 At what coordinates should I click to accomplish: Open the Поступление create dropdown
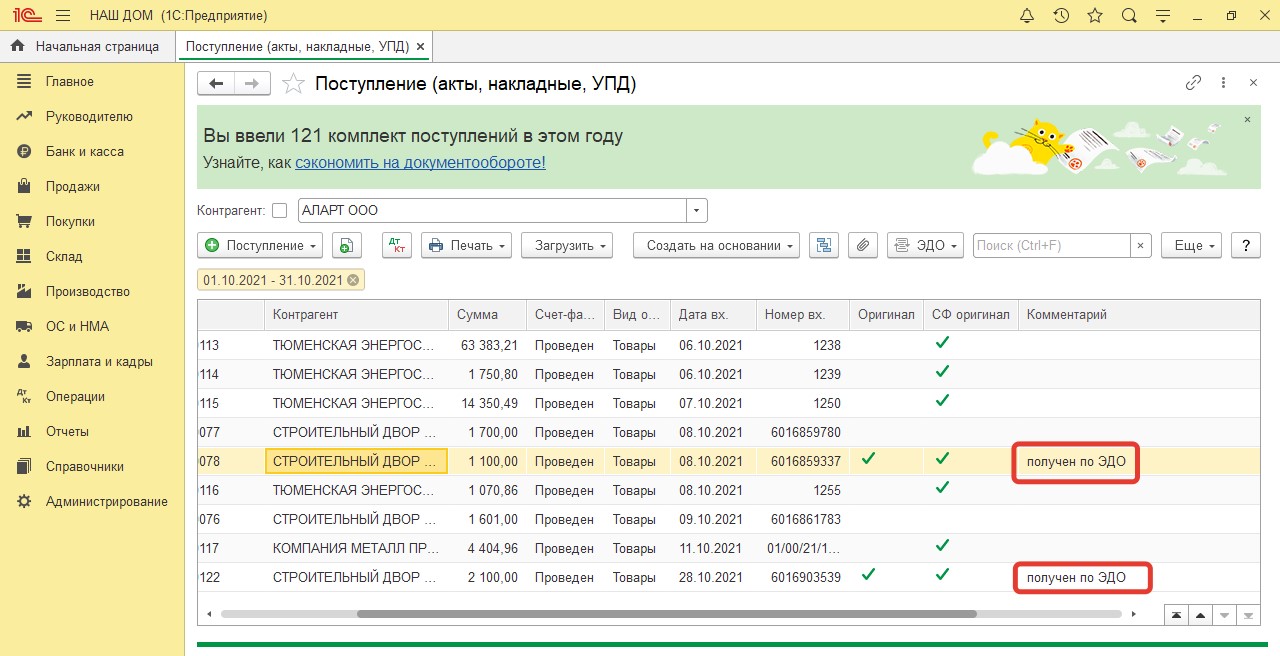[260, 245]
